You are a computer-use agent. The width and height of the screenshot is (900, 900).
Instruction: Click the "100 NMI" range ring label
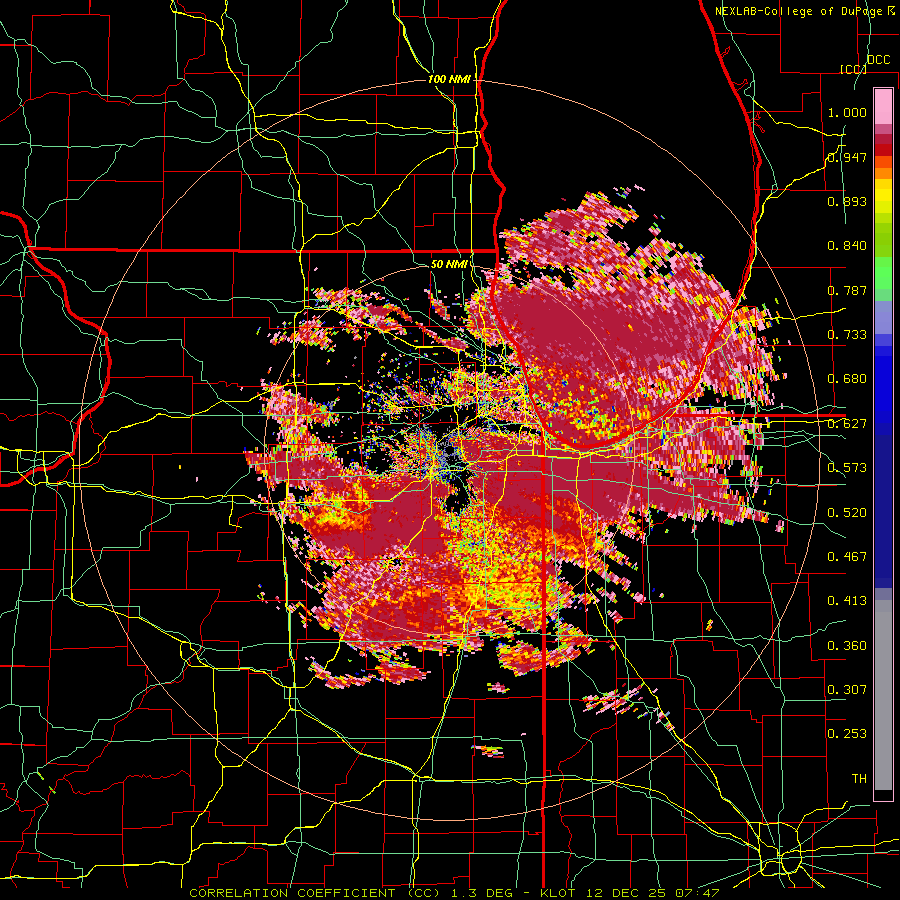coord(449,79)
